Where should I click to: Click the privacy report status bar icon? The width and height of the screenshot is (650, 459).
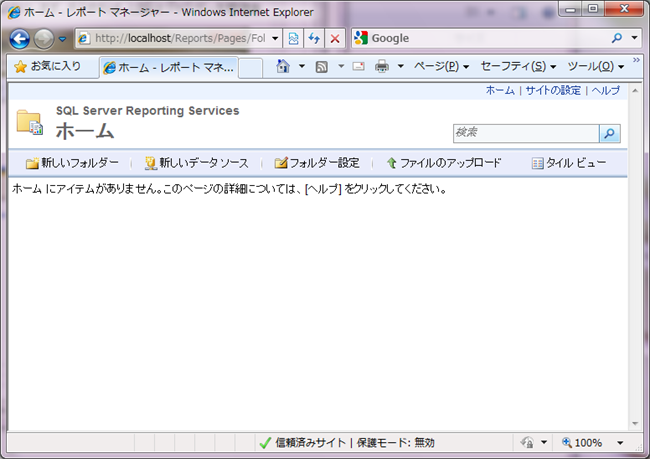point(527,442)
